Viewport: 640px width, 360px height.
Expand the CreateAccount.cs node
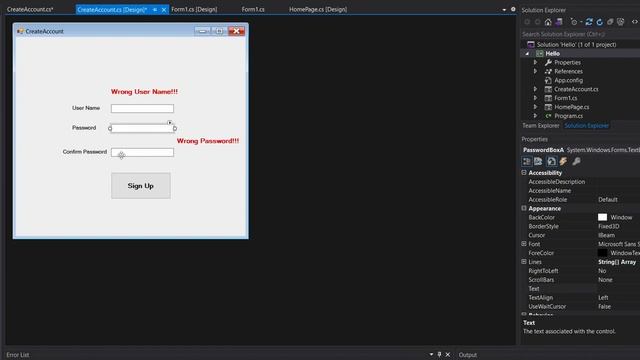pos(536,89)
